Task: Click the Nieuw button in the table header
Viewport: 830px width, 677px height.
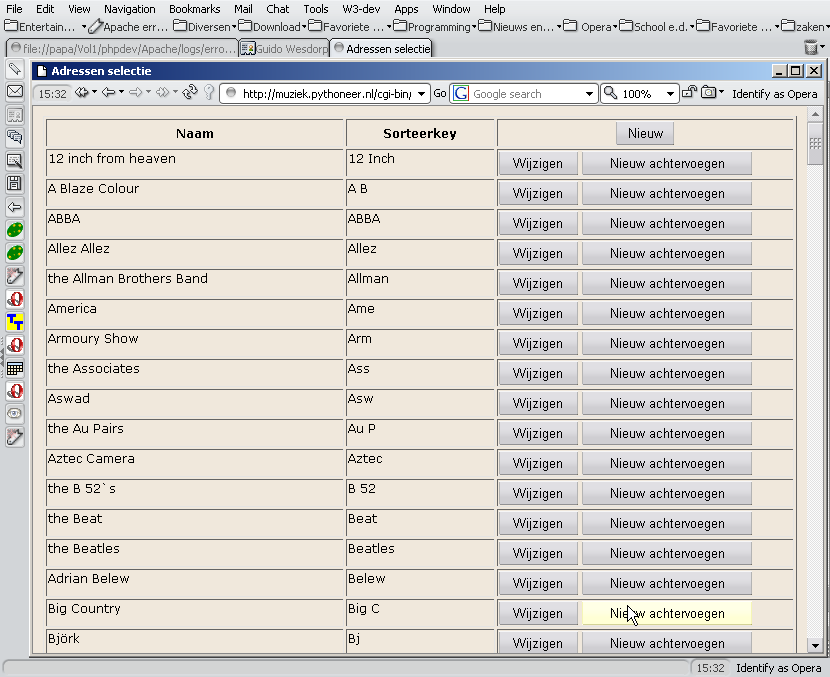Action: (645, 133)
